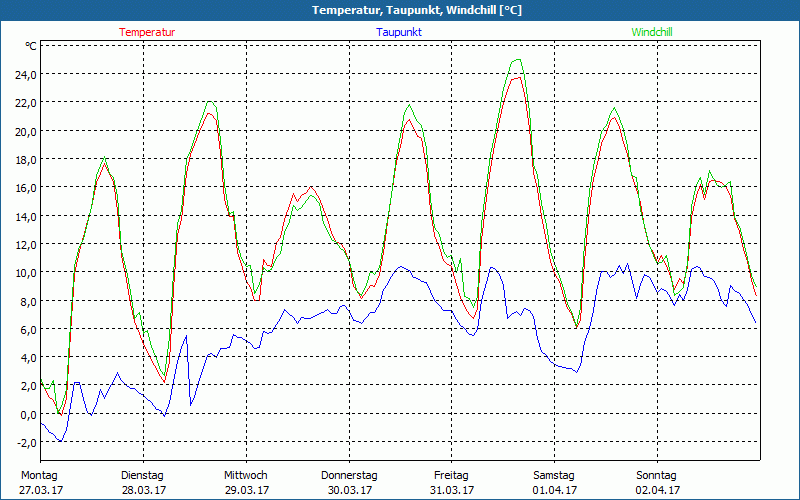The image size is (800, 500).
Task: Click the 0,0 y-axis value
Action: pos(29,415)
